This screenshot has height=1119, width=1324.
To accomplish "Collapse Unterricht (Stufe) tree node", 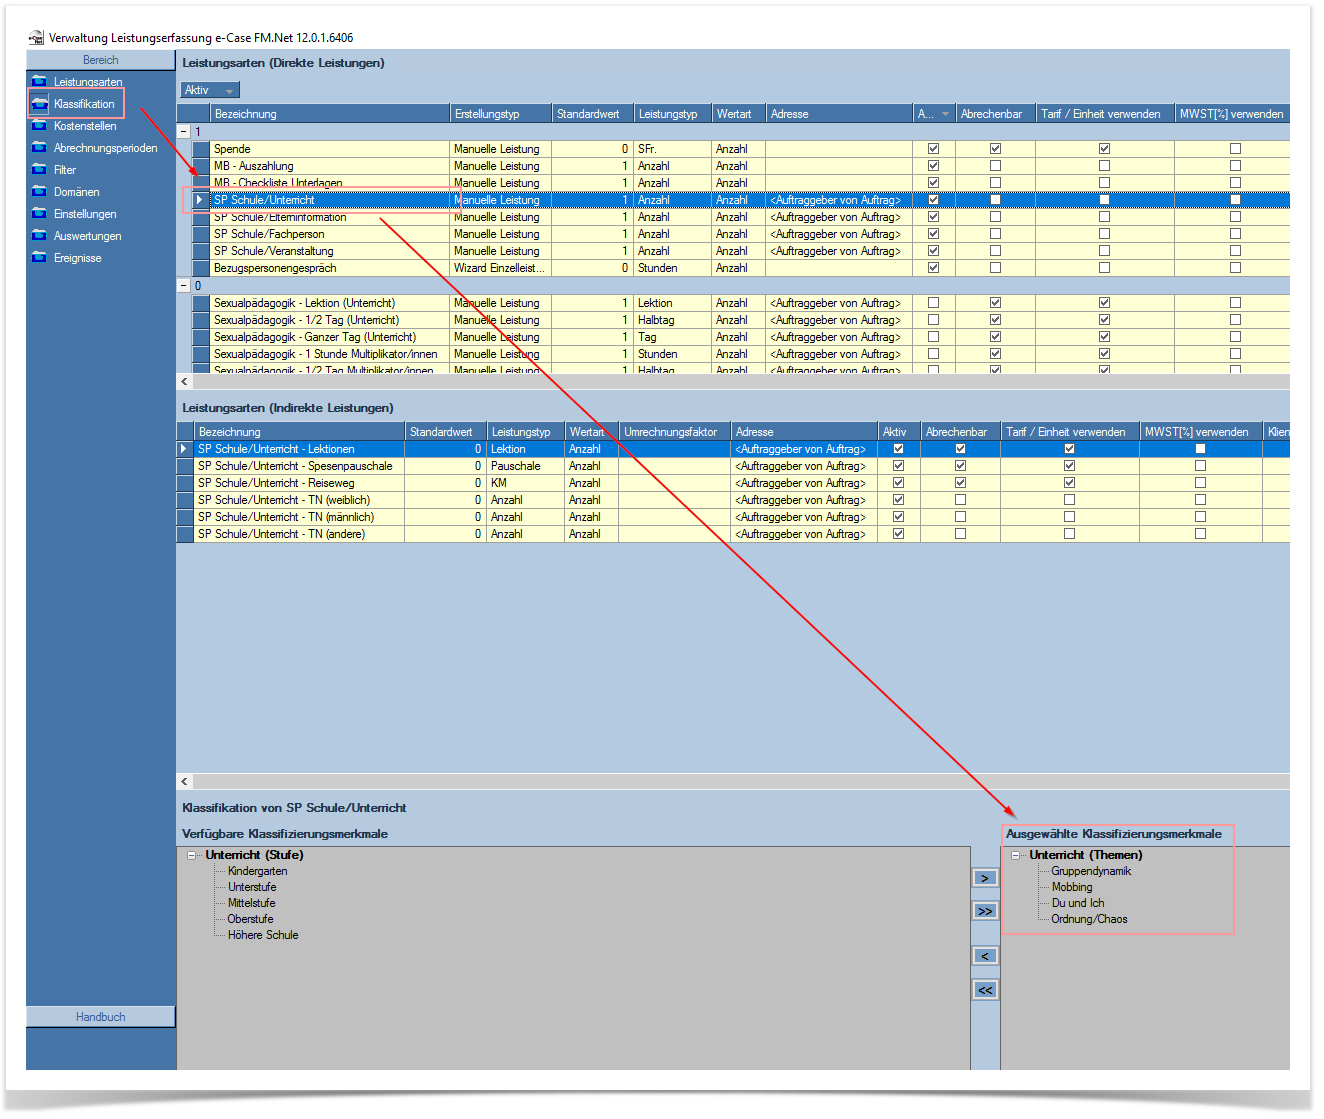I will (192, 855).
